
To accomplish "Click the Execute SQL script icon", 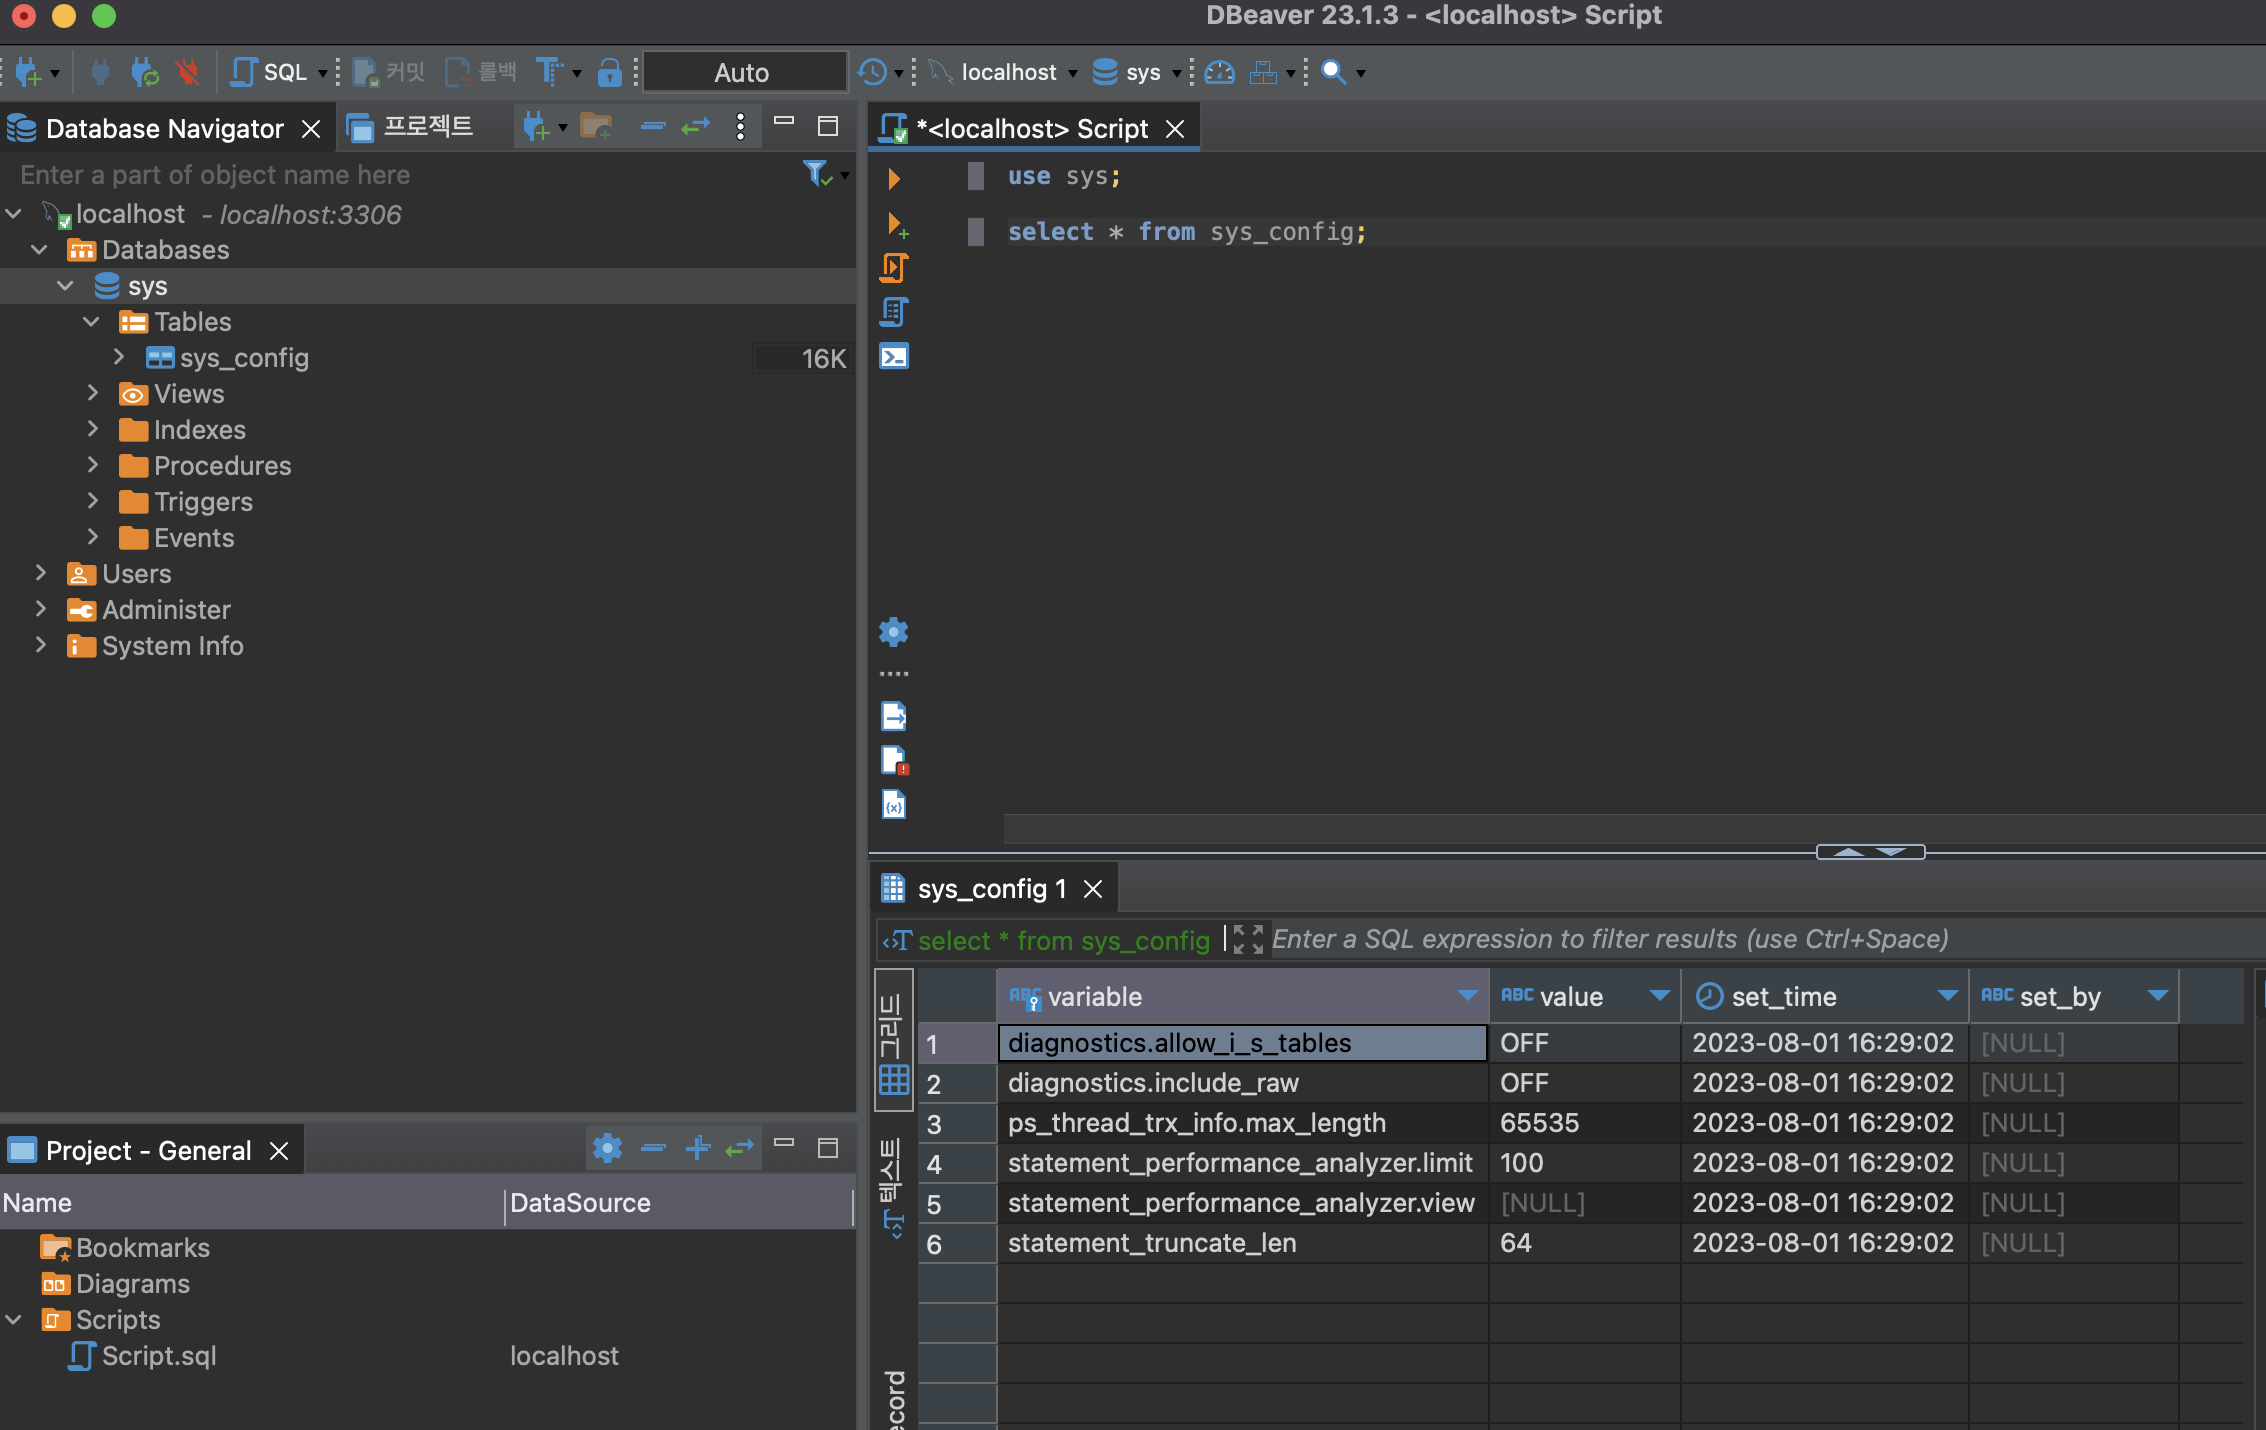I will click(x=894, y=268).
